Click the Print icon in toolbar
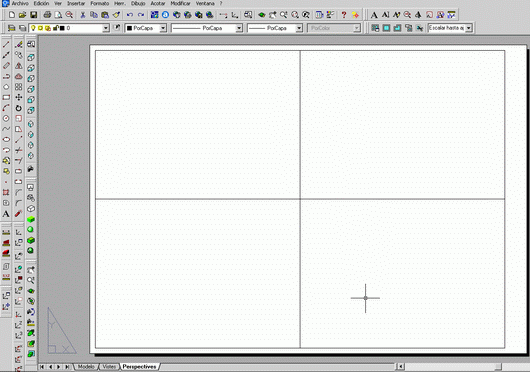This screenshot has height=372, width=530. (47, 15)
